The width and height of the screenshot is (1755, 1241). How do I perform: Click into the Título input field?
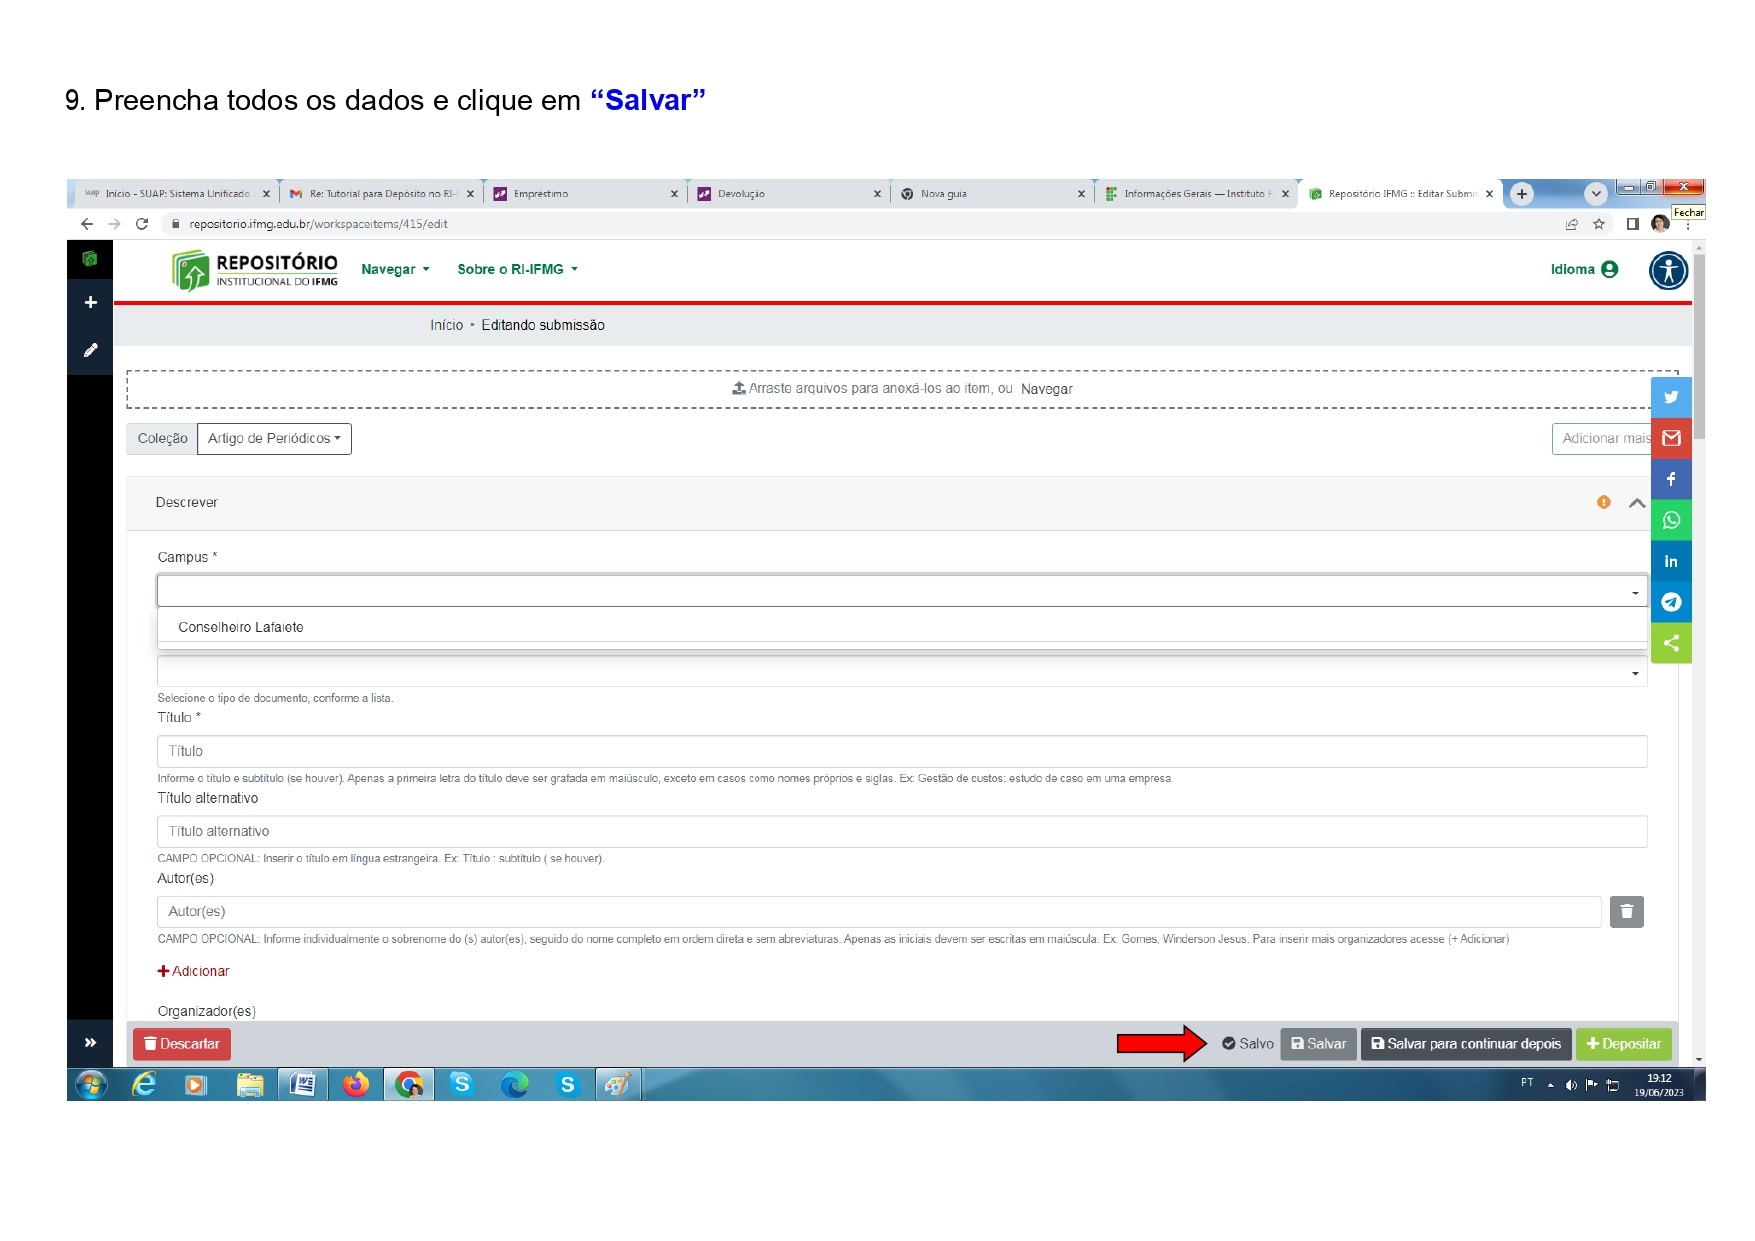coord(900,751)
